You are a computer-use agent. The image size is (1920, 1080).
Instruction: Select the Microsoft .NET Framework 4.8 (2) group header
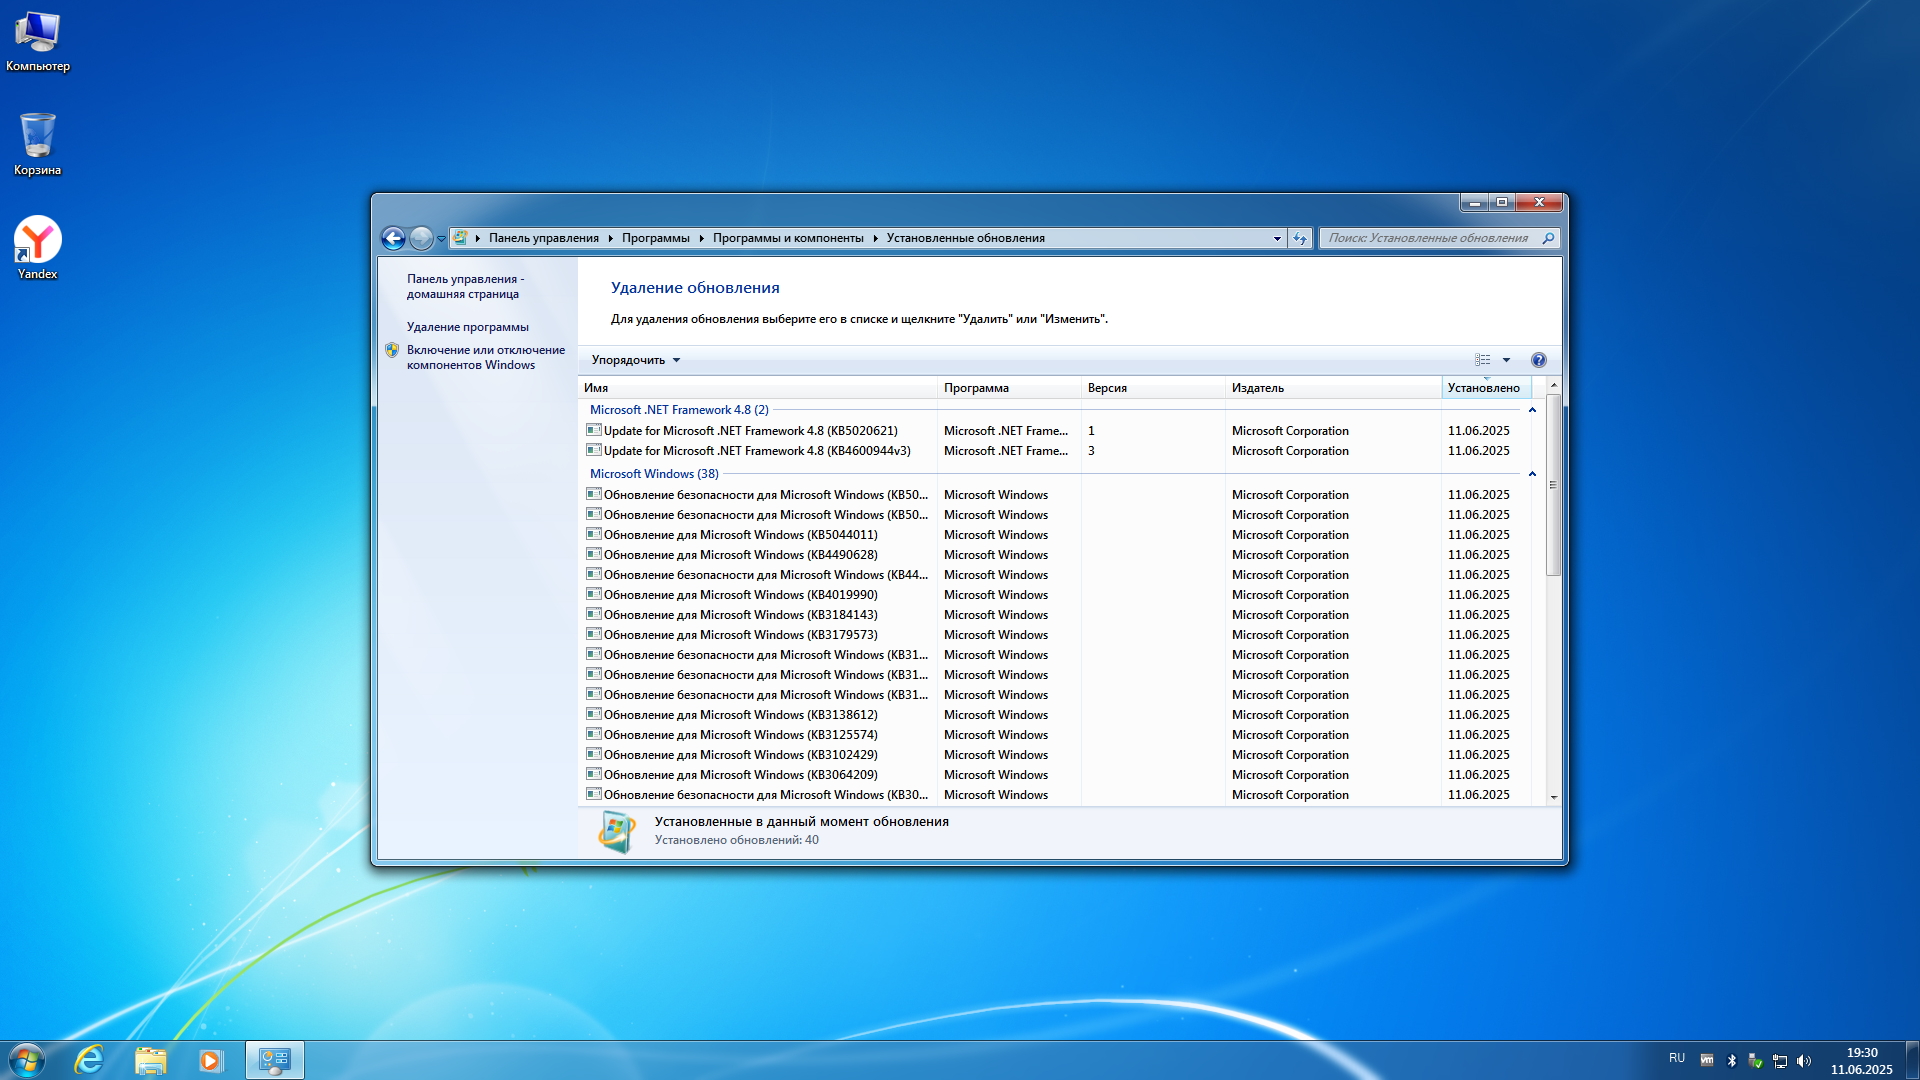click(x=679, y=410)
